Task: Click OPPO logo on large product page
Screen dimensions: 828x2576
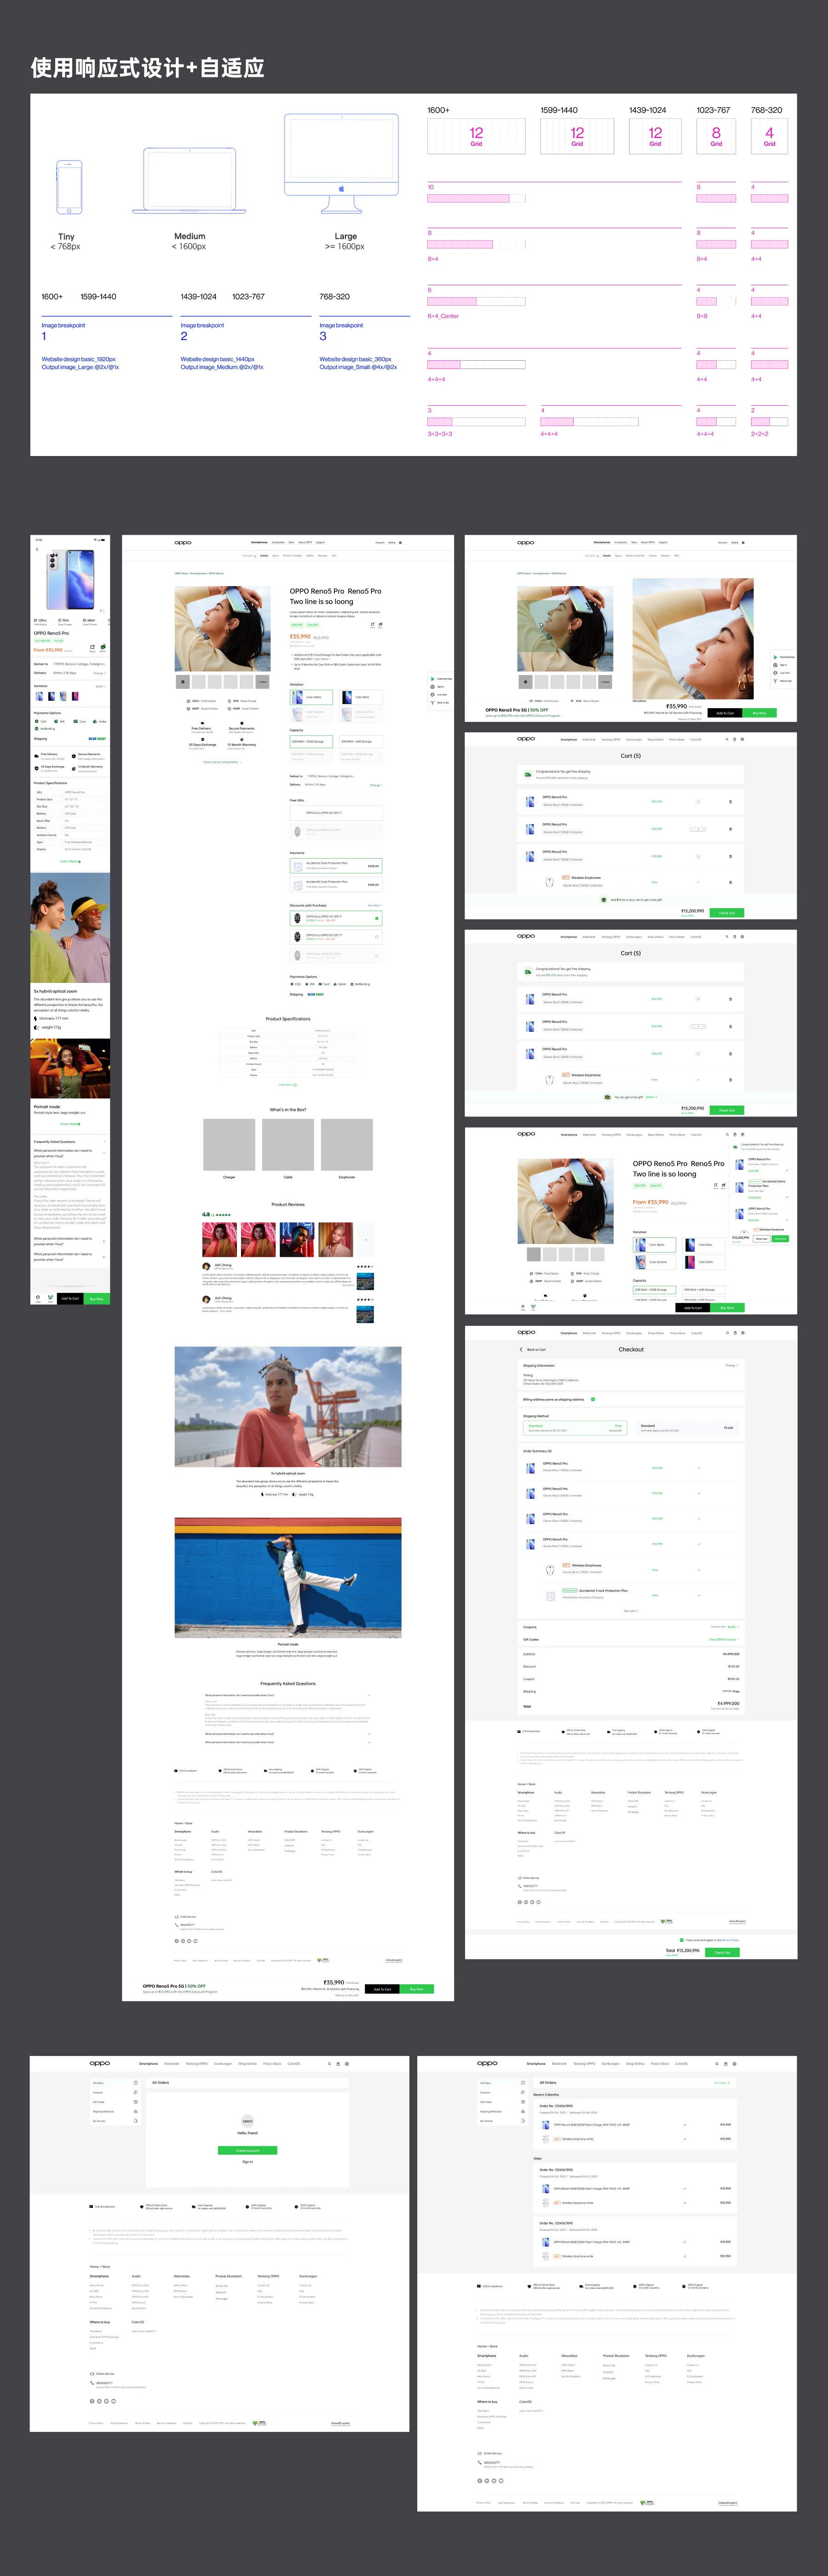Action: pos(183,543)
